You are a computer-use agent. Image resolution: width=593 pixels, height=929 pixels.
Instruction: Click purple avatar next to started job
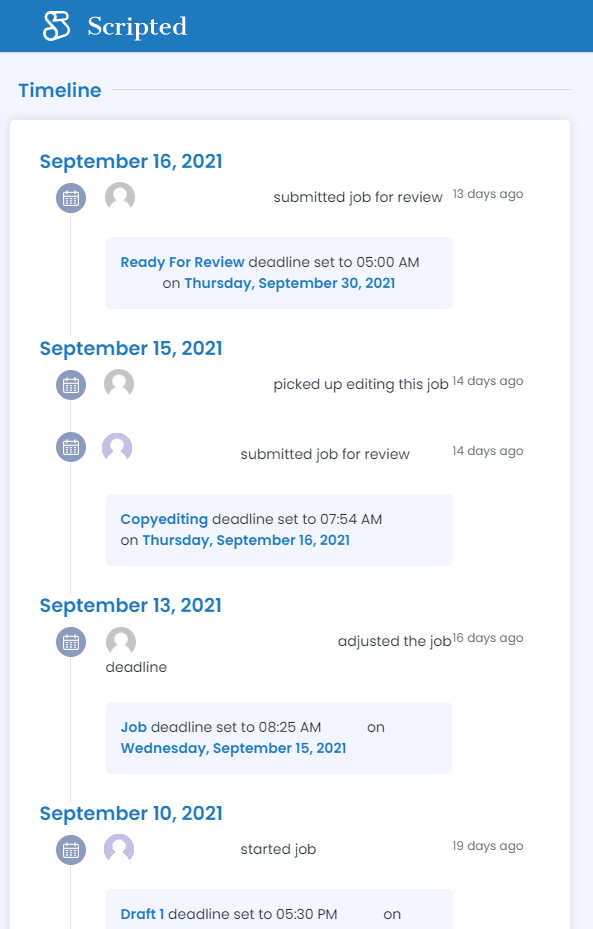pyautogui.click(x=119, y=849)
